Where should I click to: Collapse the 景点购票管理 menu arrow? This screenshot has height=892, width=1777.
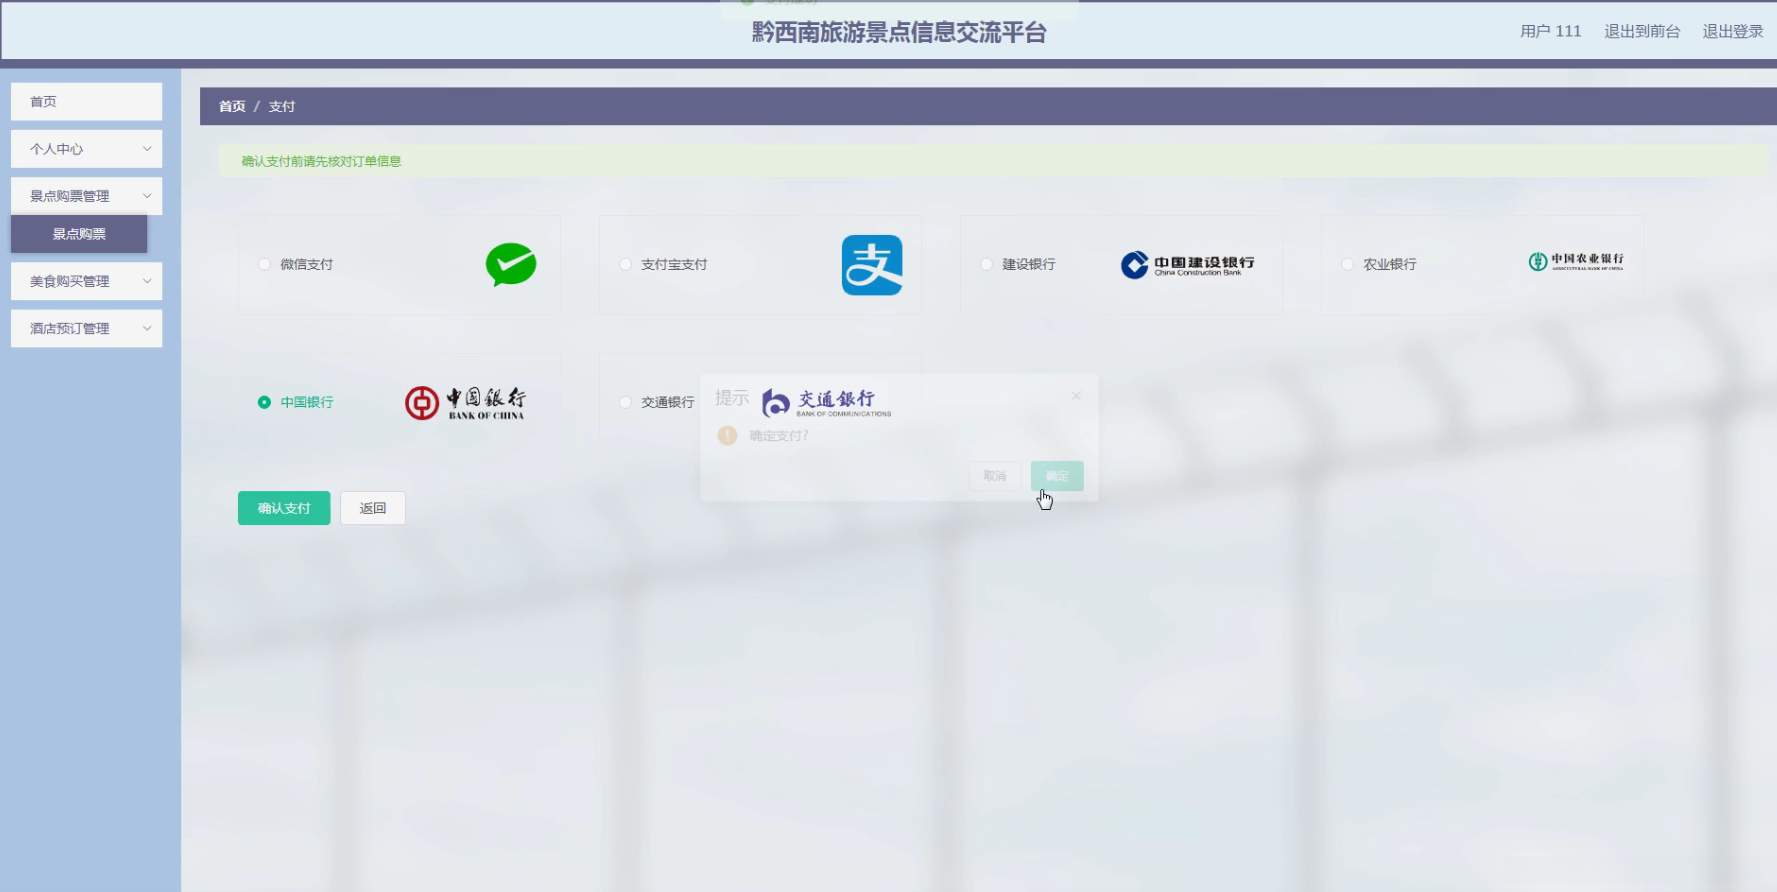tap(147, 196)
